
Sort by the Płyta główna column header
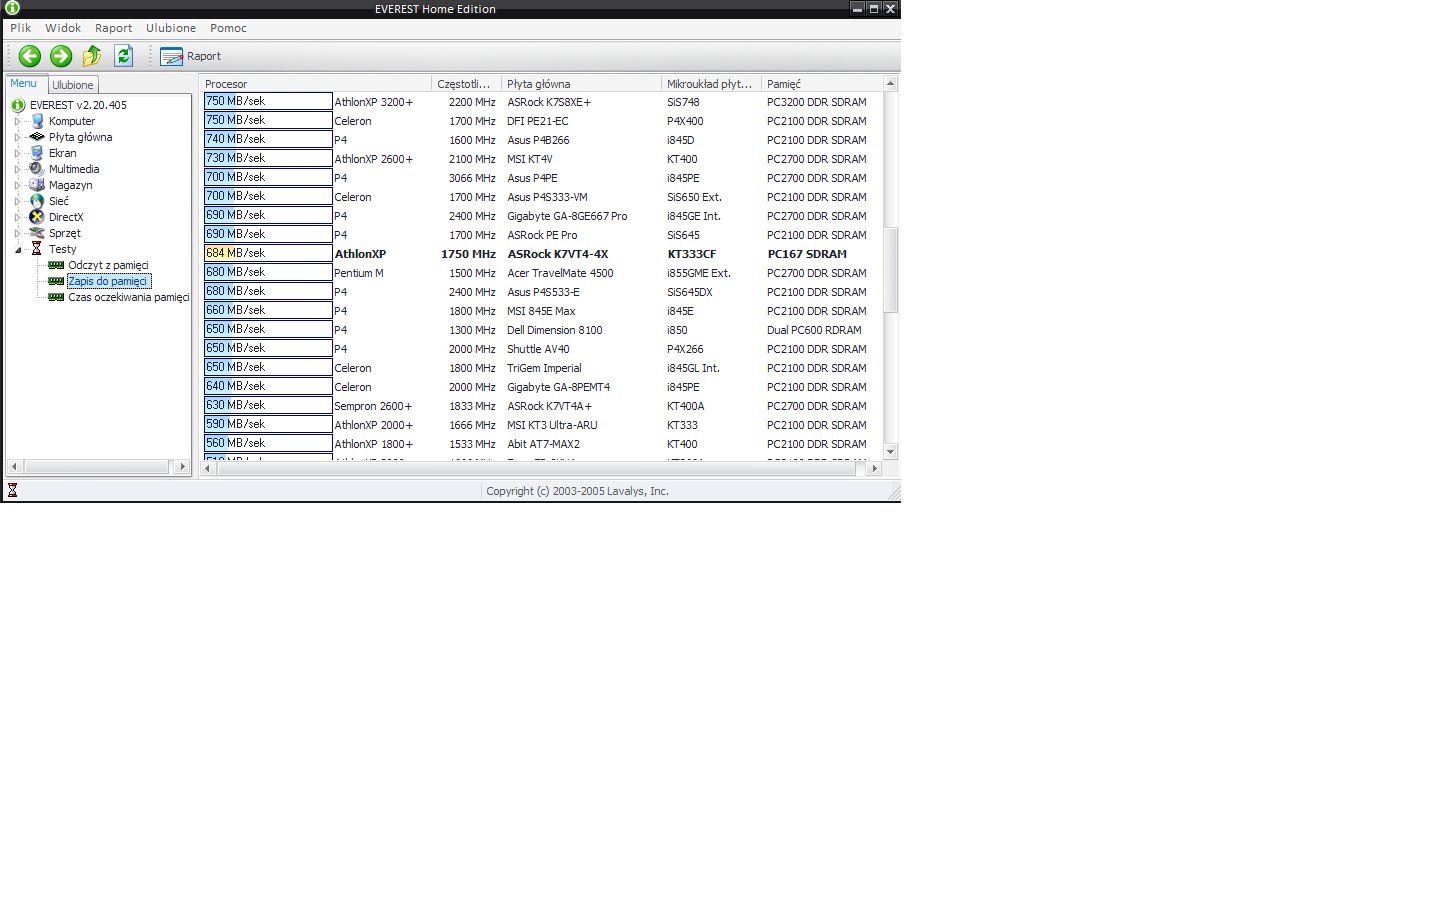point(582,84)
